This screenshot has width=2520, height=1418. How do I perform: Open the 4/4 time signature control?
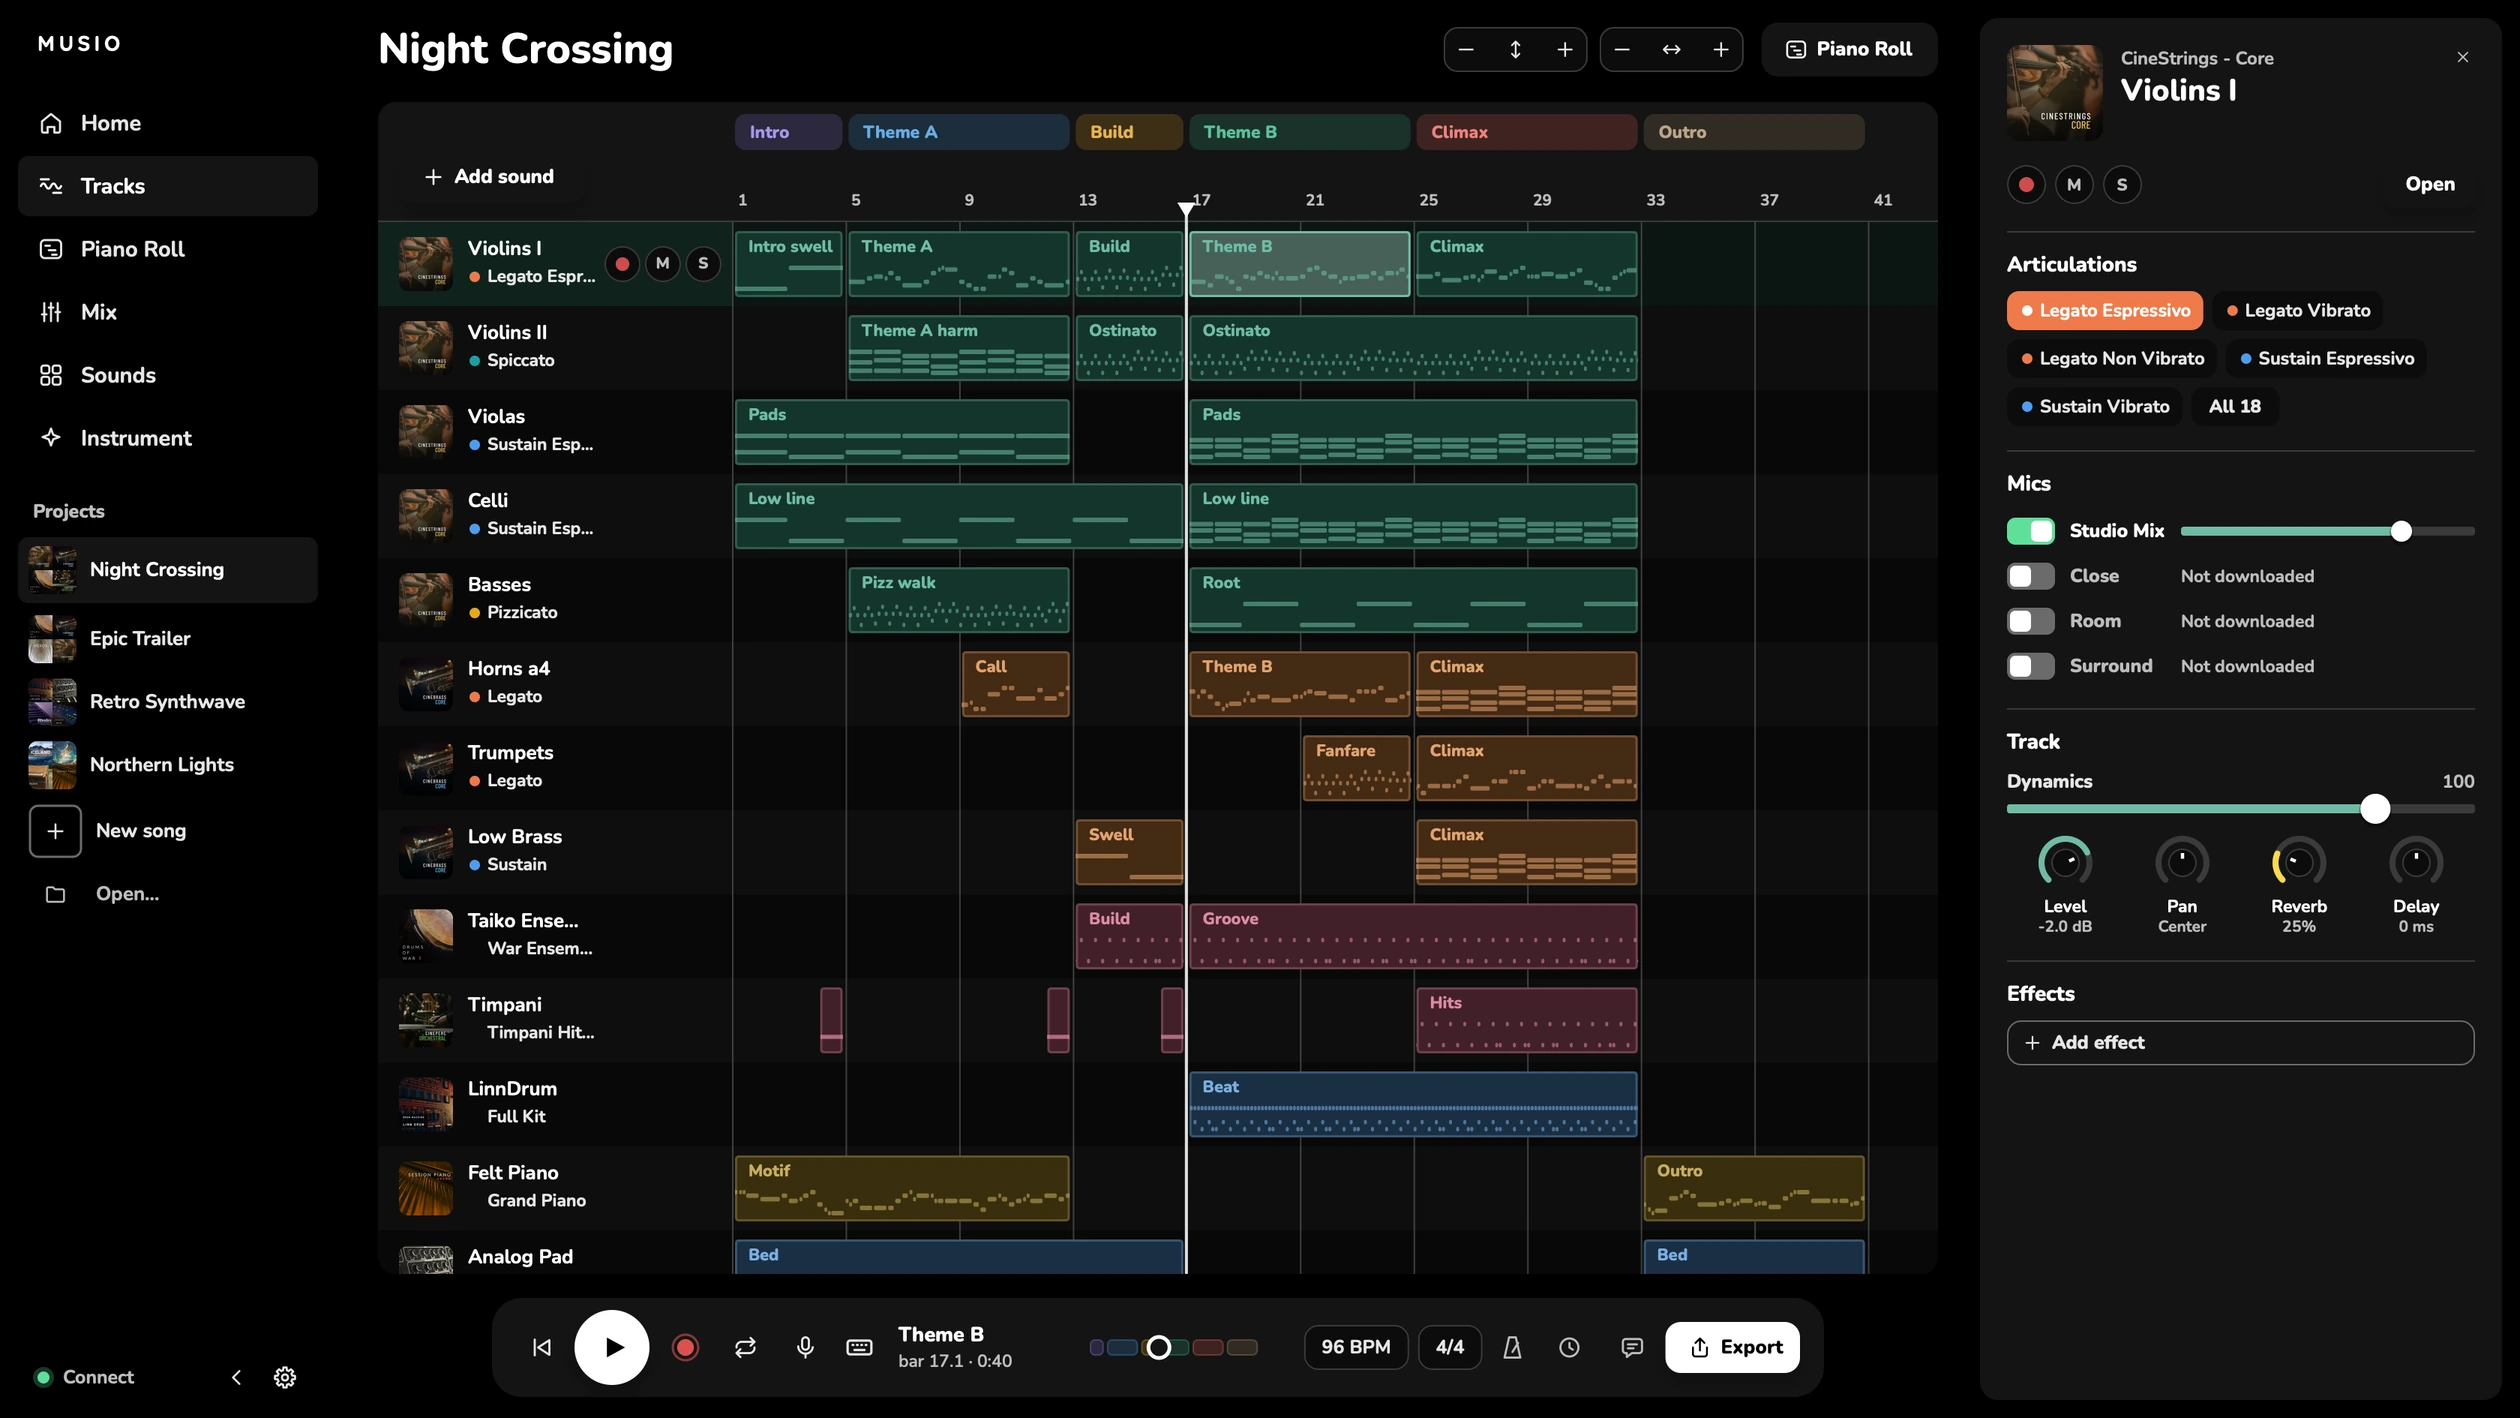click(x=1449, y=1347)
